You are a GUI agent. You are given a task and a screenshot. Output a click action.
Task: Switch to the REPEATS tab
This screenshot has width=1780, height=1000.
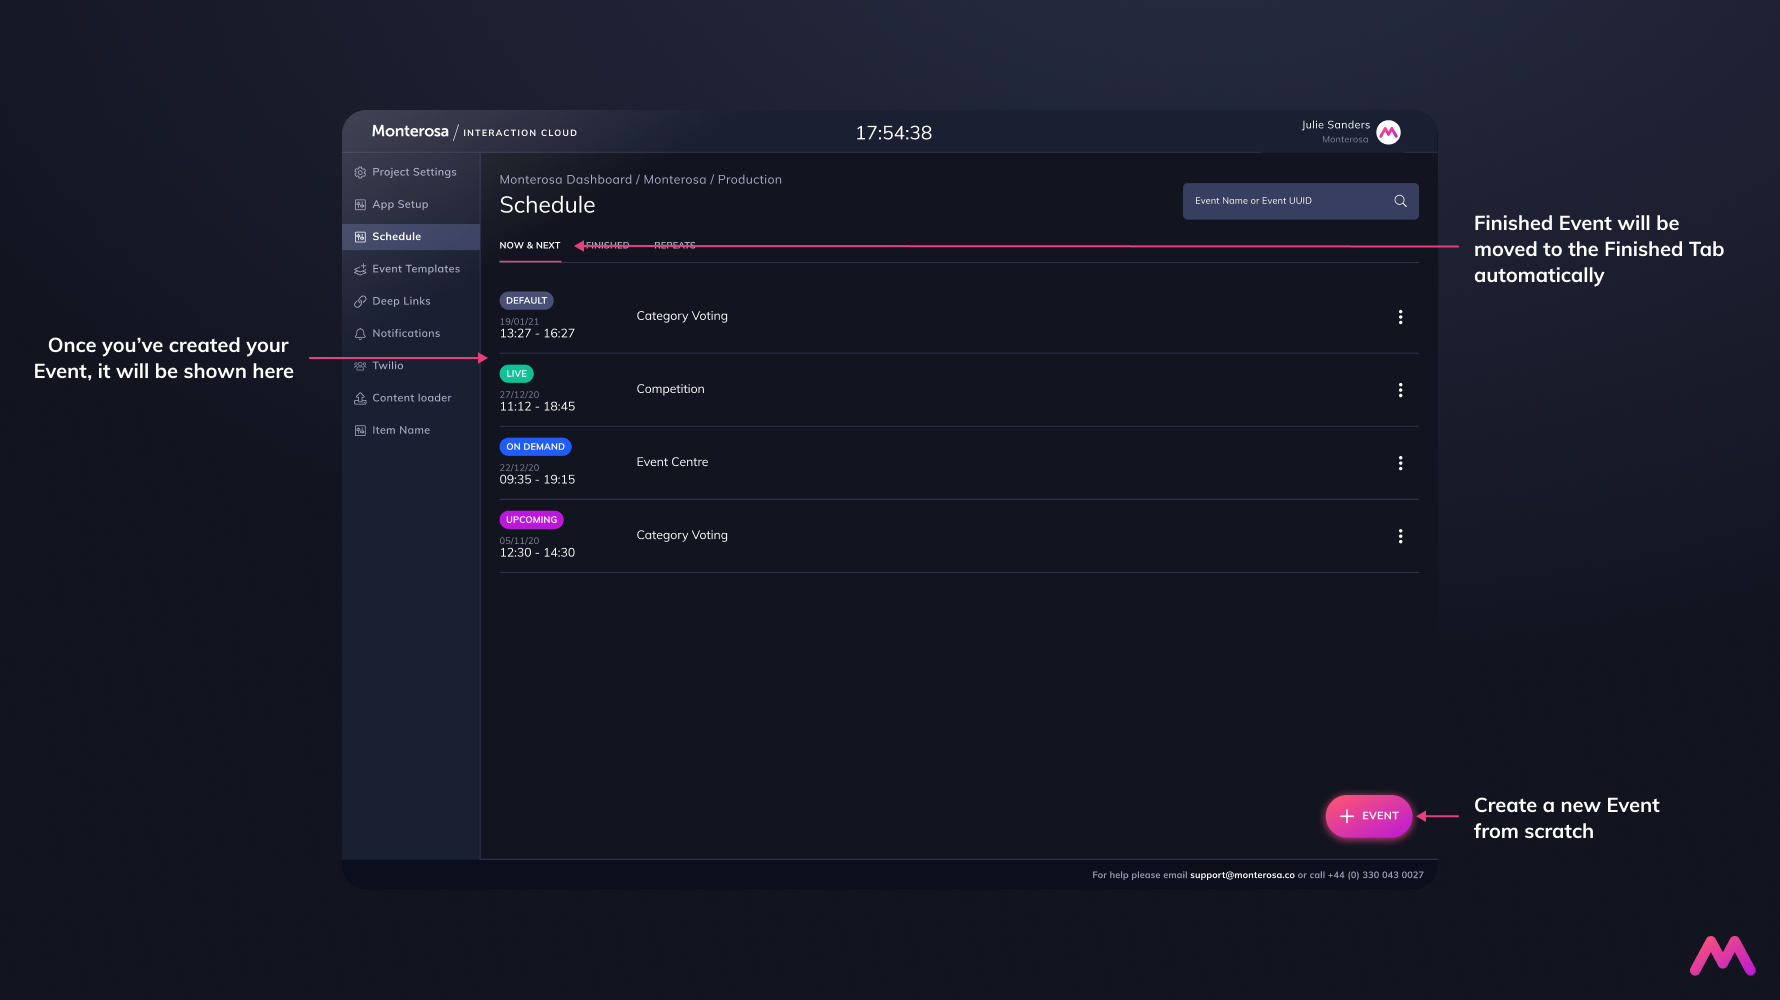[x=675, y=246]
